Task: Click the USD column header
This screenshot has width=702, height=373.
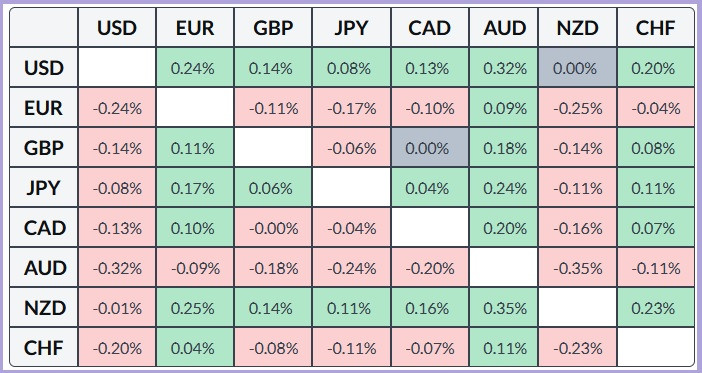Action: [117, 28]
